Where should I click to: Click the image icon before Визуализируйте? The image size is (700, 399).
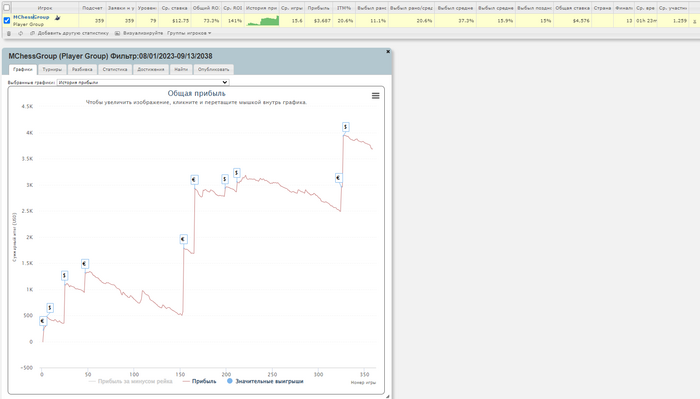coord(117,33)
